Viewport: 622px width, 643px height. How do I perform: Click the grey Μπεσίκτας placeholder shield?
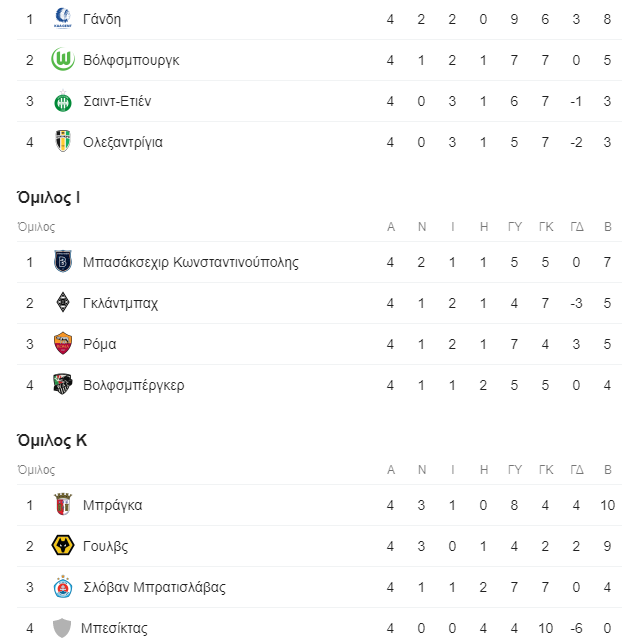(62, 628)
